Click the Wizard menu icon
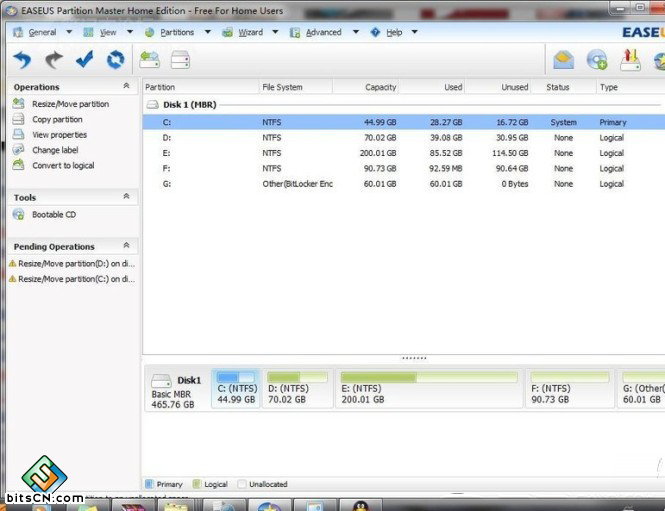 (x=227, y=32)
